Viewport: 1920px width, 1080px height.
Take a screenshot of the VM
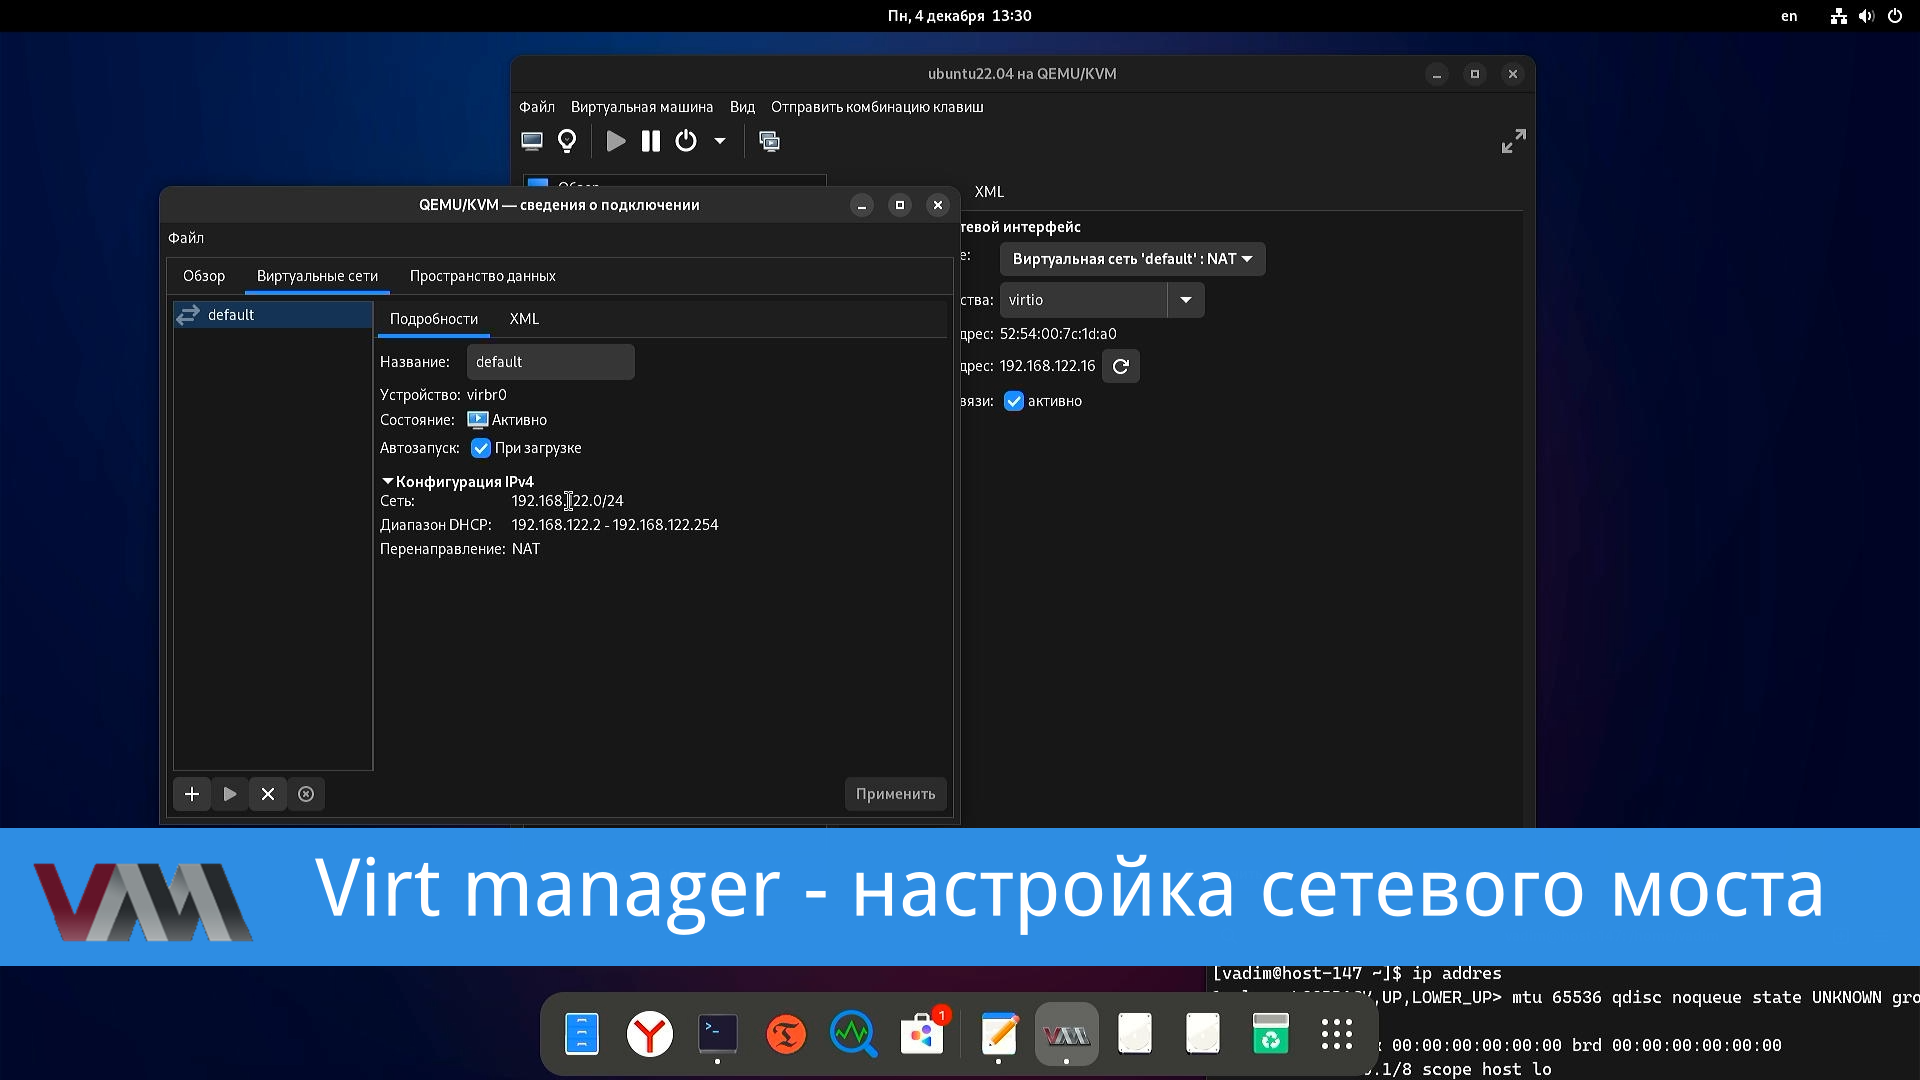(x=770, y=141)
